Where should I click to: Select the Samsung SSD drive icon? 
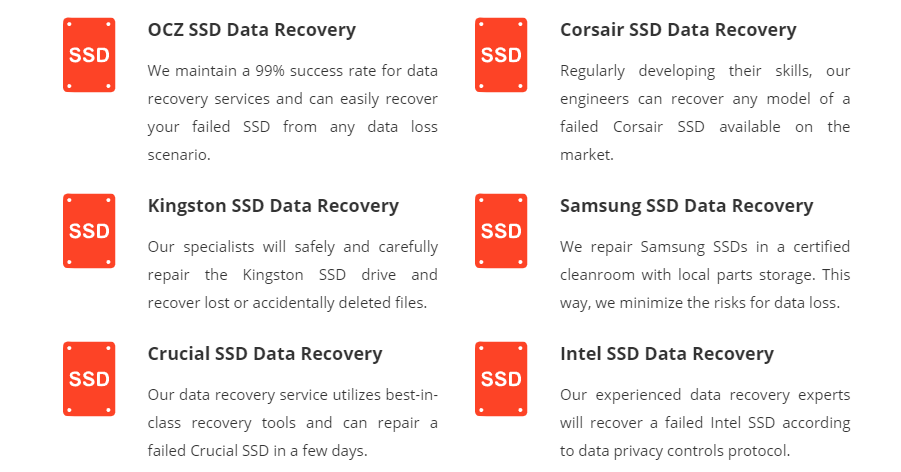(501, 231)
